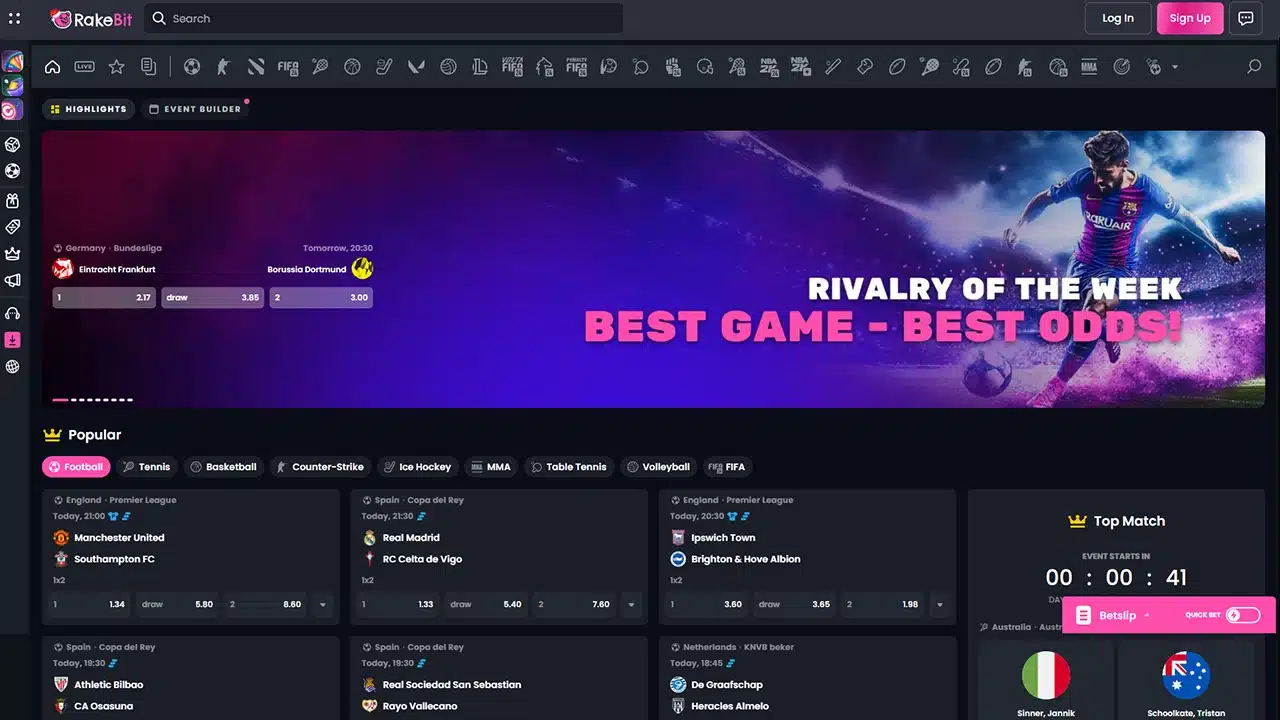Open the Athletic Bilbao match title
This screenshot has height=720, width=1280.
[109, 685]
